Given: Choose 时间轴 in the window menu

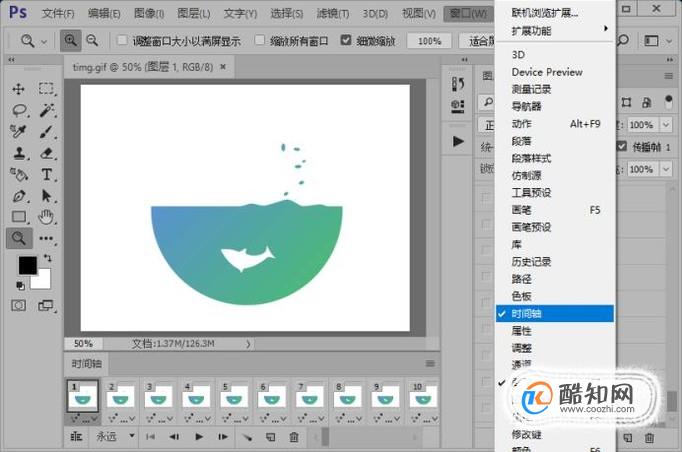Looking at the screenshot, I should (555, 314).
